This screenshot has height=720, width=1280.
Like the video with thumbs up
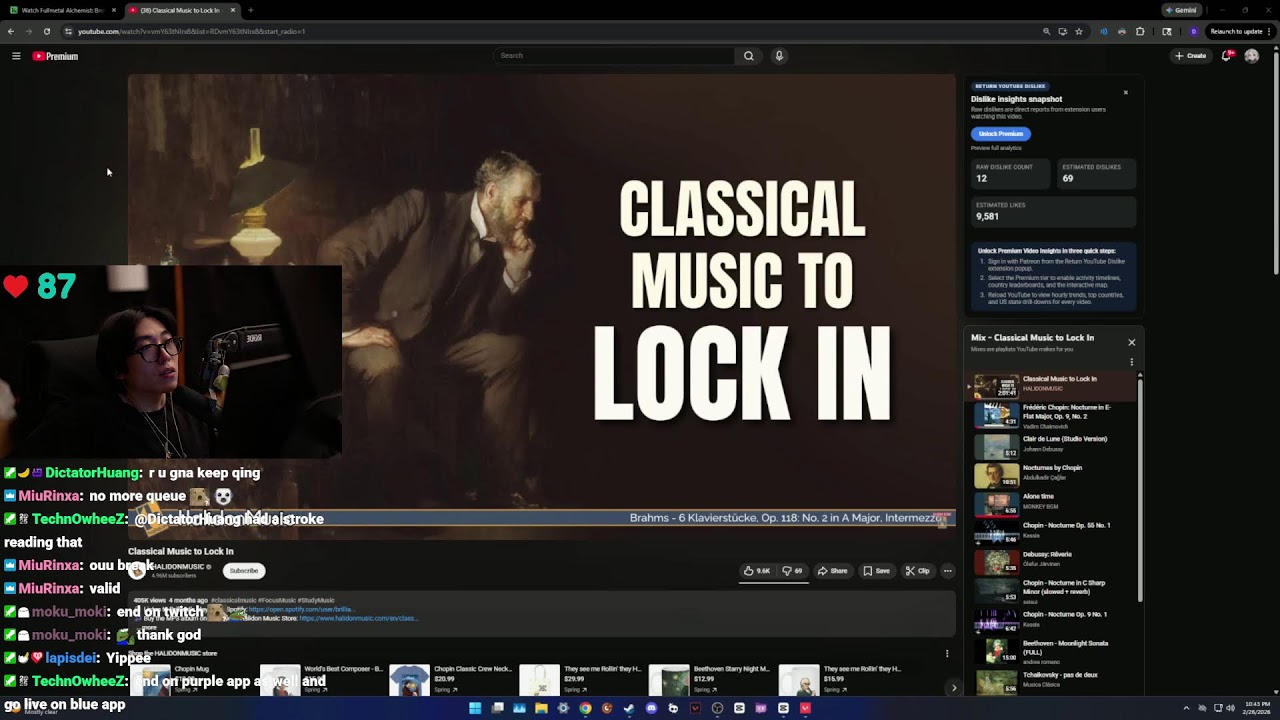757,571
